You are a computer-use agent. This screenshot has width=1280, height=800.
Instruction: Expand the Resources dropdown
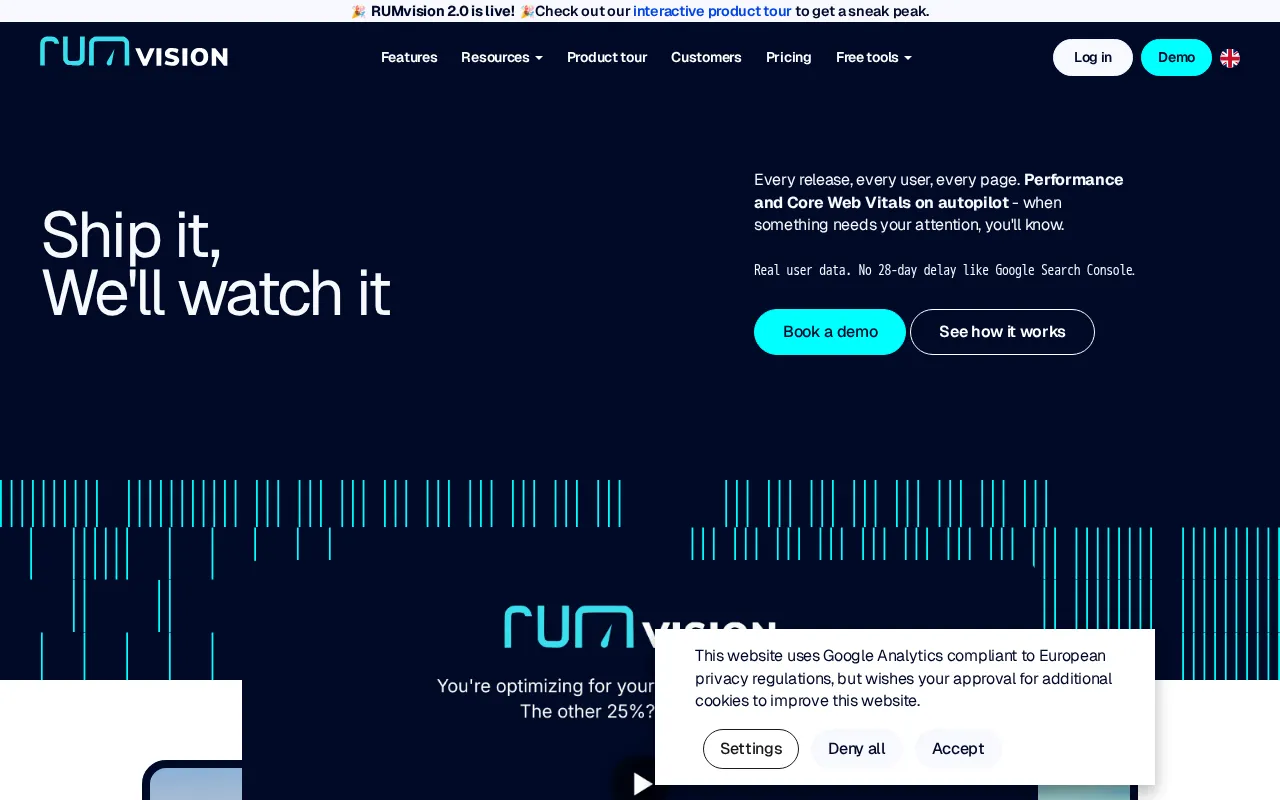pyautogui.click(x=502, y=57)
